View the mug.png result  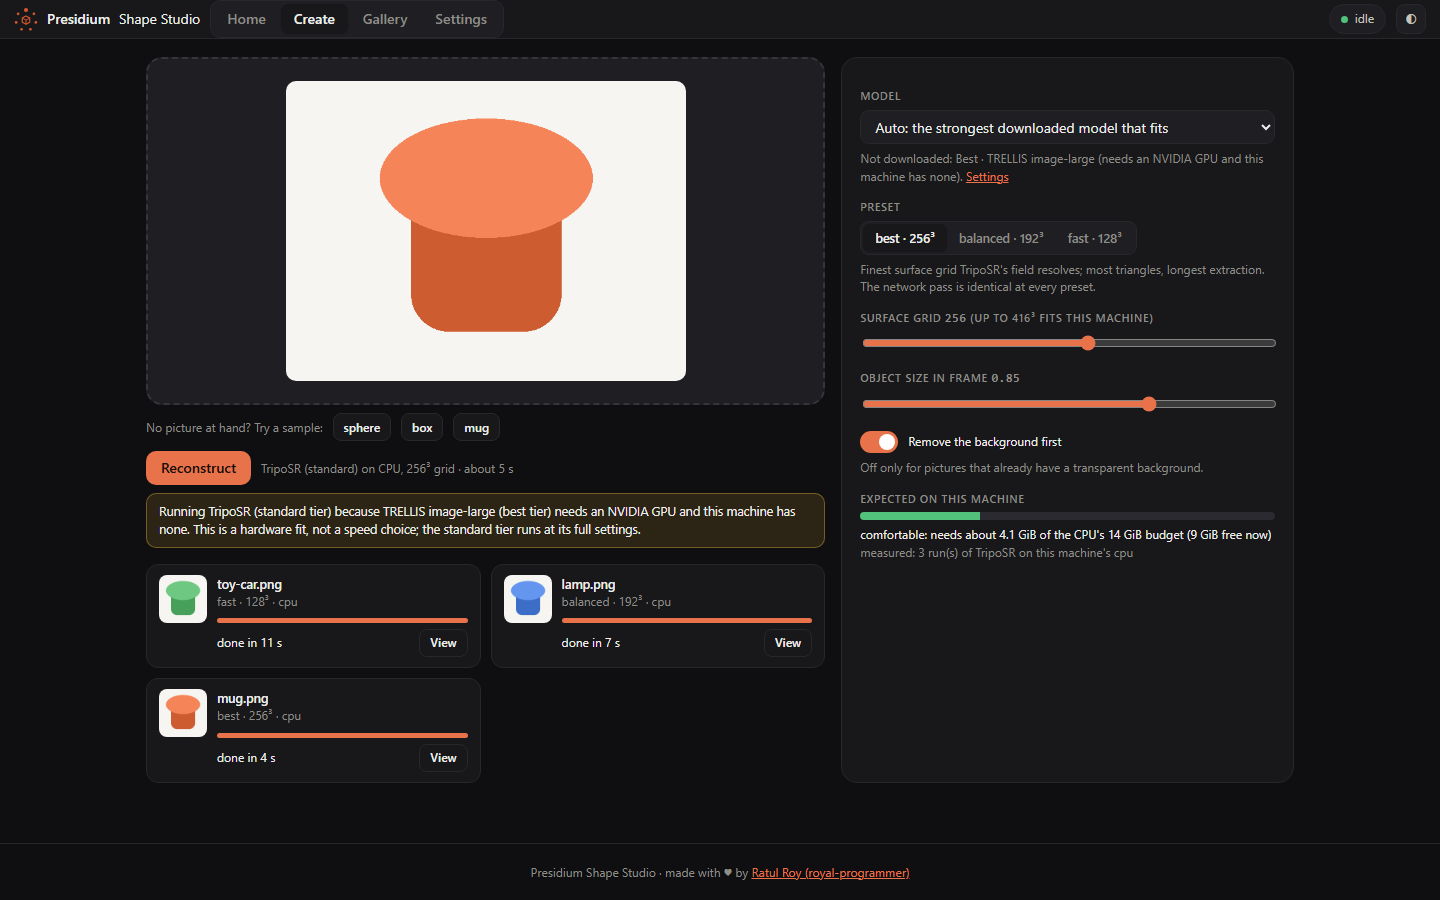443,758
